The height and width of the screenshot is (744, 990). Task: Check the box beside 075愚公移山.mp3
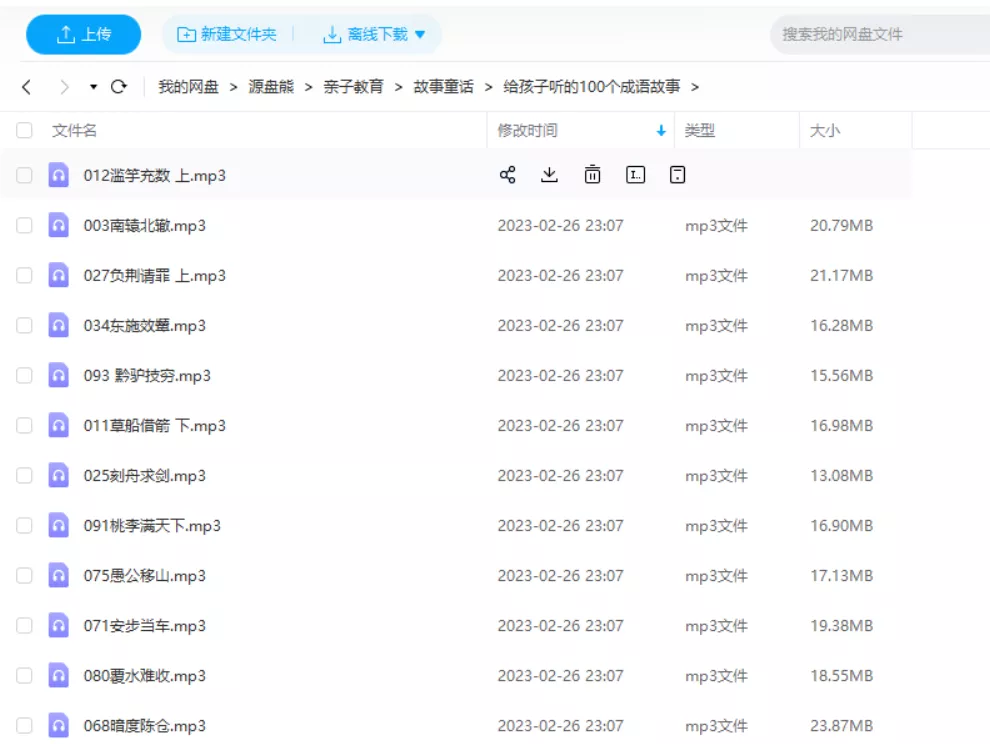tap(24, 575)
